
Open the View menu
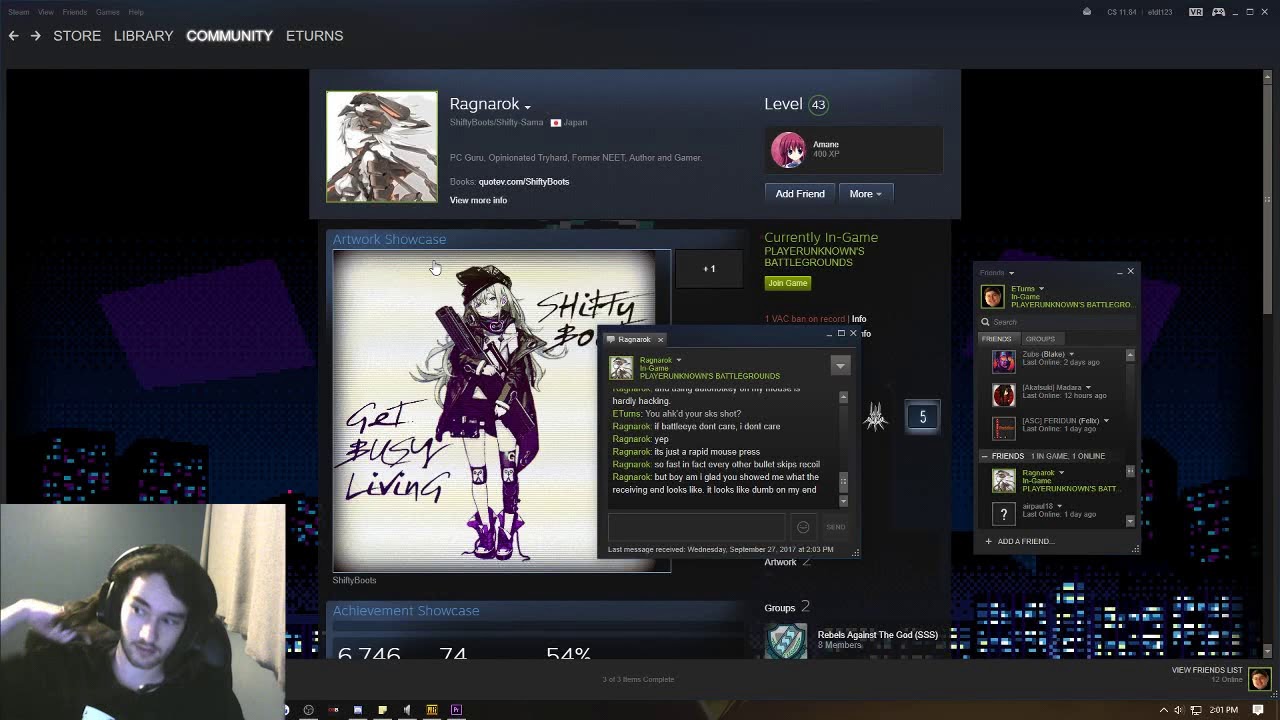pyautogui.click(x=46, y=12)
